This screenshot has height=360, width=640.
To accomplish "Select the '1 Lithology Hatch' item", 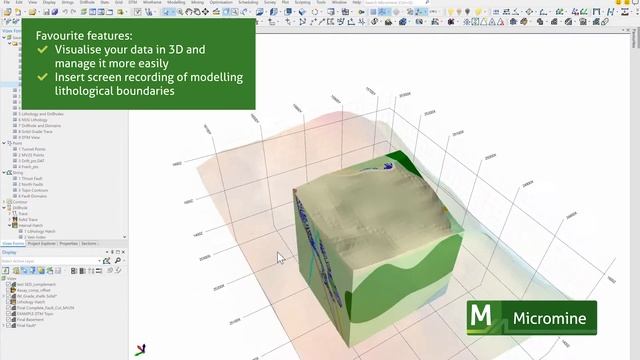I will (39, 231).
